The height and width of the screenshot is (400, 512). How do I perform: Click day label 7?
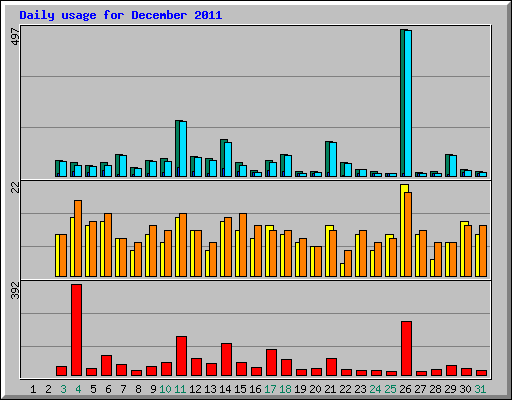(123, 389)
